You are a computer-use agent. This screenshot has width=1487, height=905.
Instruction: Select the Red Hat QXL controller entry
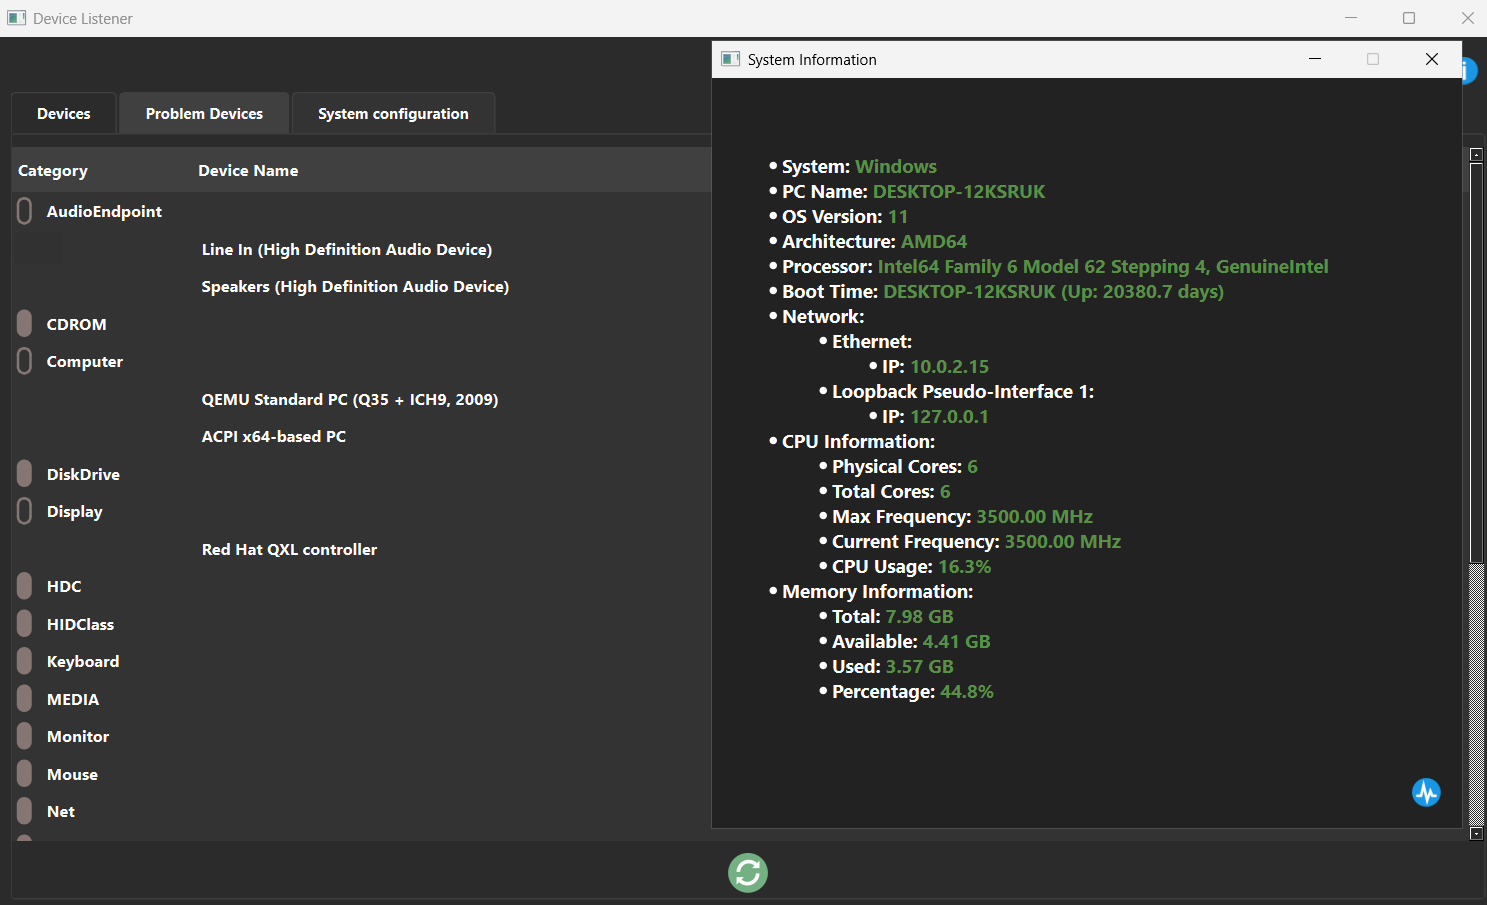[x=289, y=549]
